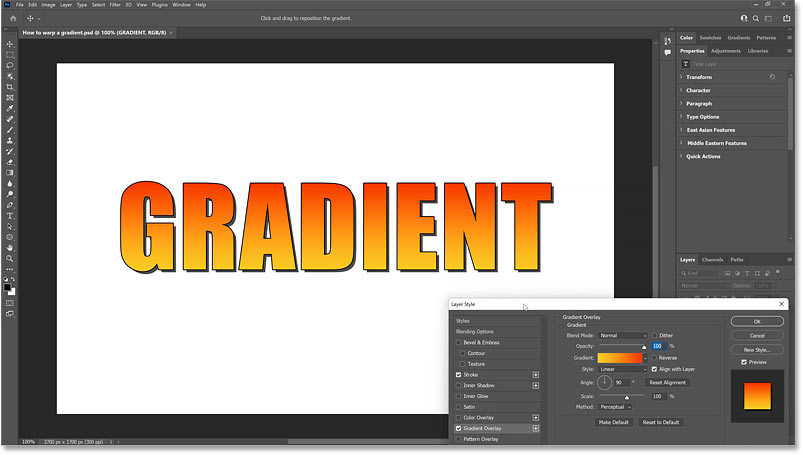The height and width of the screenshot is (455, 803).
Task: Select the Lasso tool
Action: click(10, 66)
